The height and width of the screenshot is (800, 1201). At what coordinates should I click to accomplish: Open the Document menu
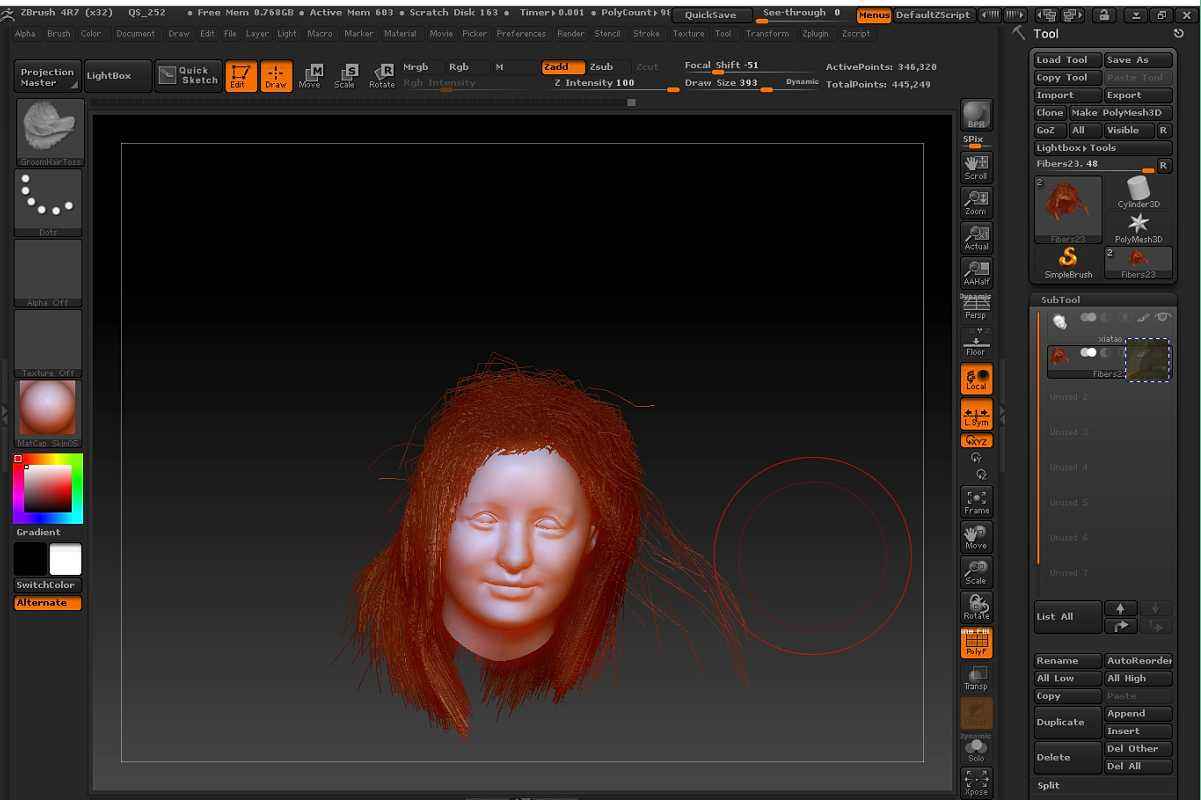(135, 33)
